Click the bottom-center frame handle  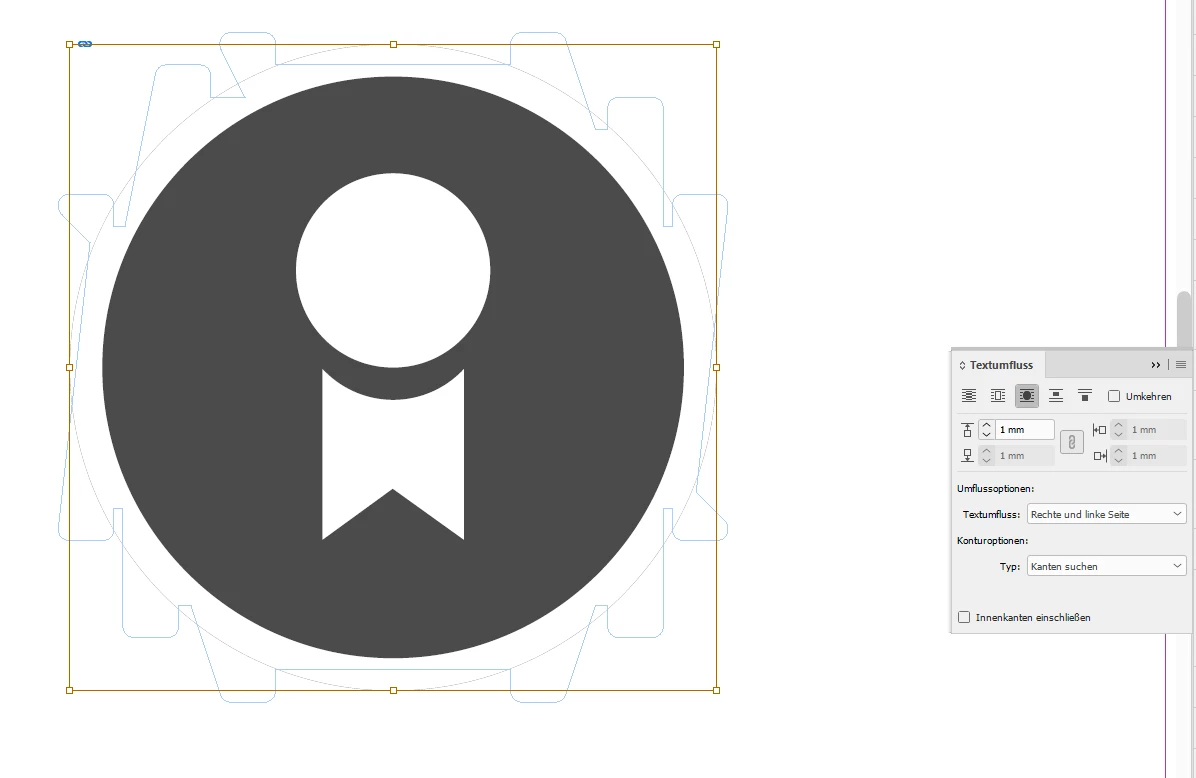(x=394, y=690)
